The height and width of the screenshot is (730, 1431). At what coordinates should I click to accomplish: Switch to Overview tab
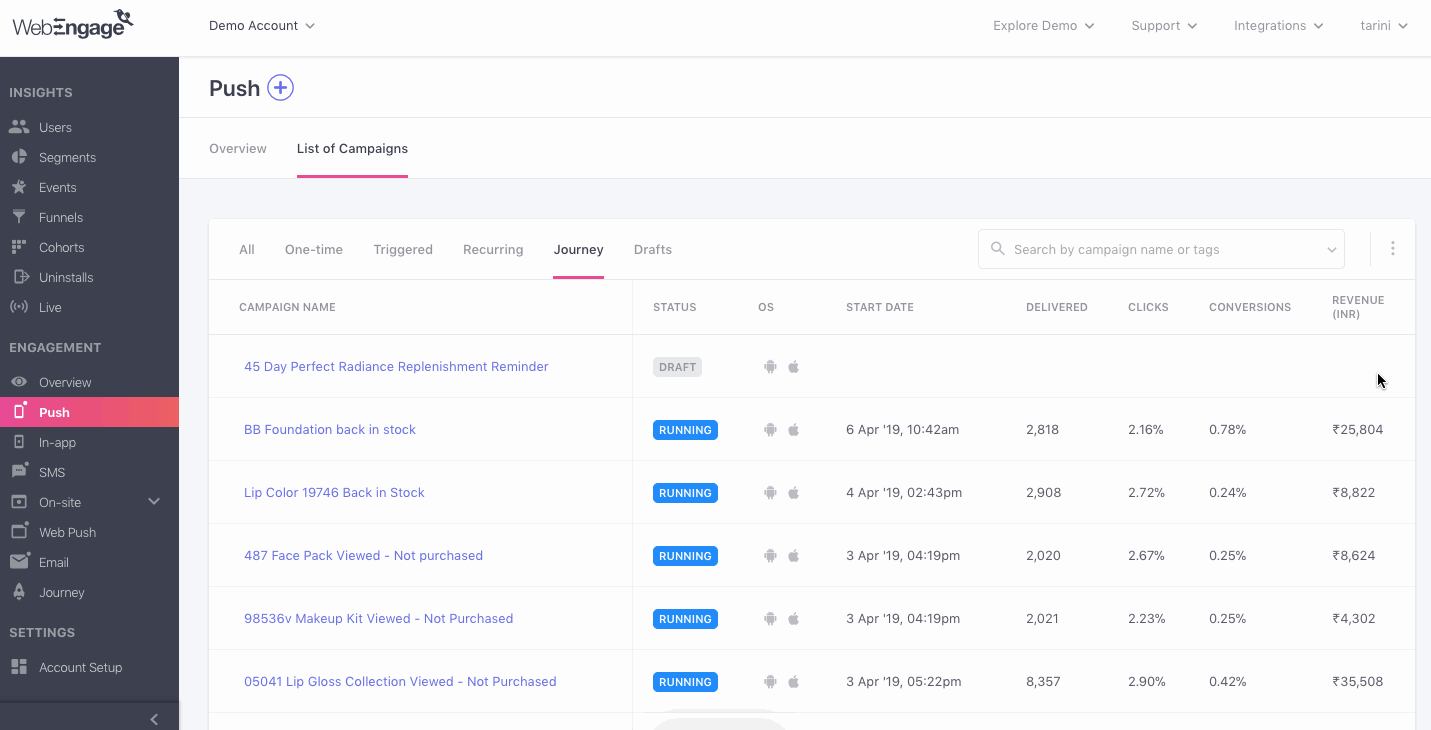click(x=238, y=148)
